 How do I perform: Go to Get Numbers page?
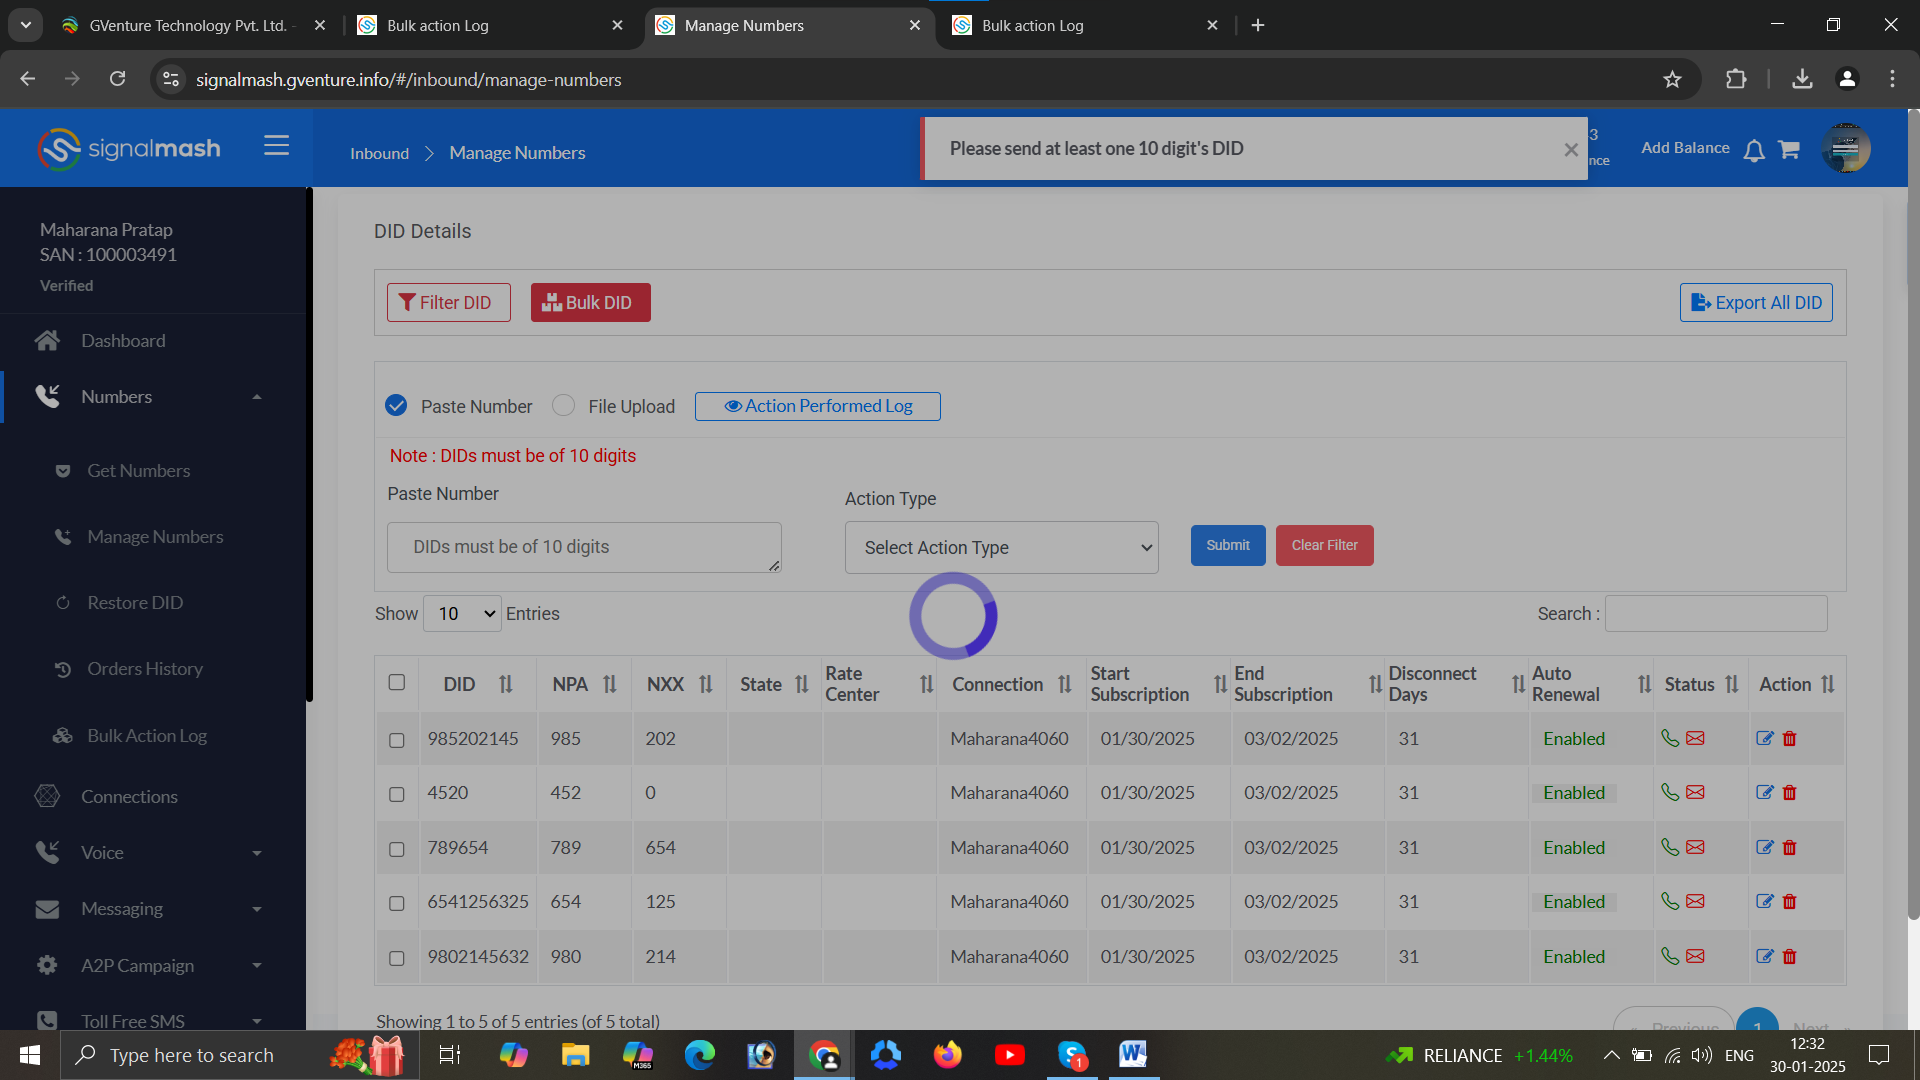138,471
